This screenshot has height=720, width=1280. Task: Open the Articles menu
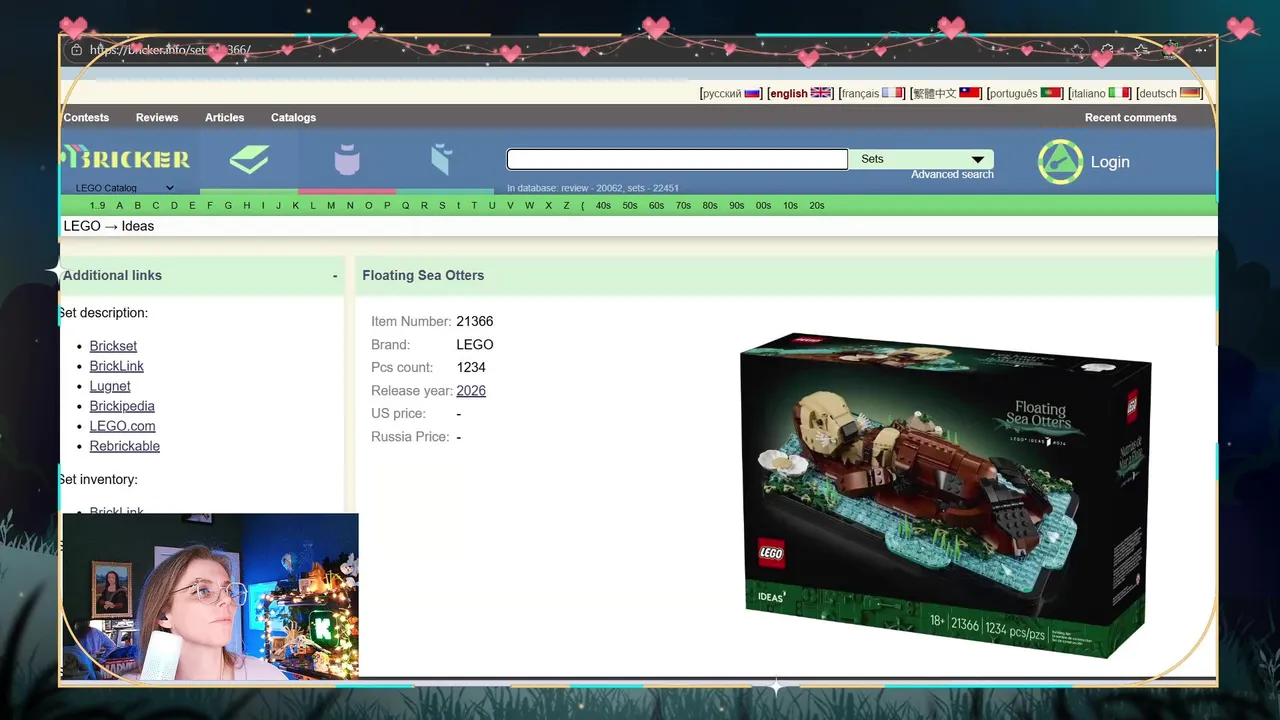point(224,117)
